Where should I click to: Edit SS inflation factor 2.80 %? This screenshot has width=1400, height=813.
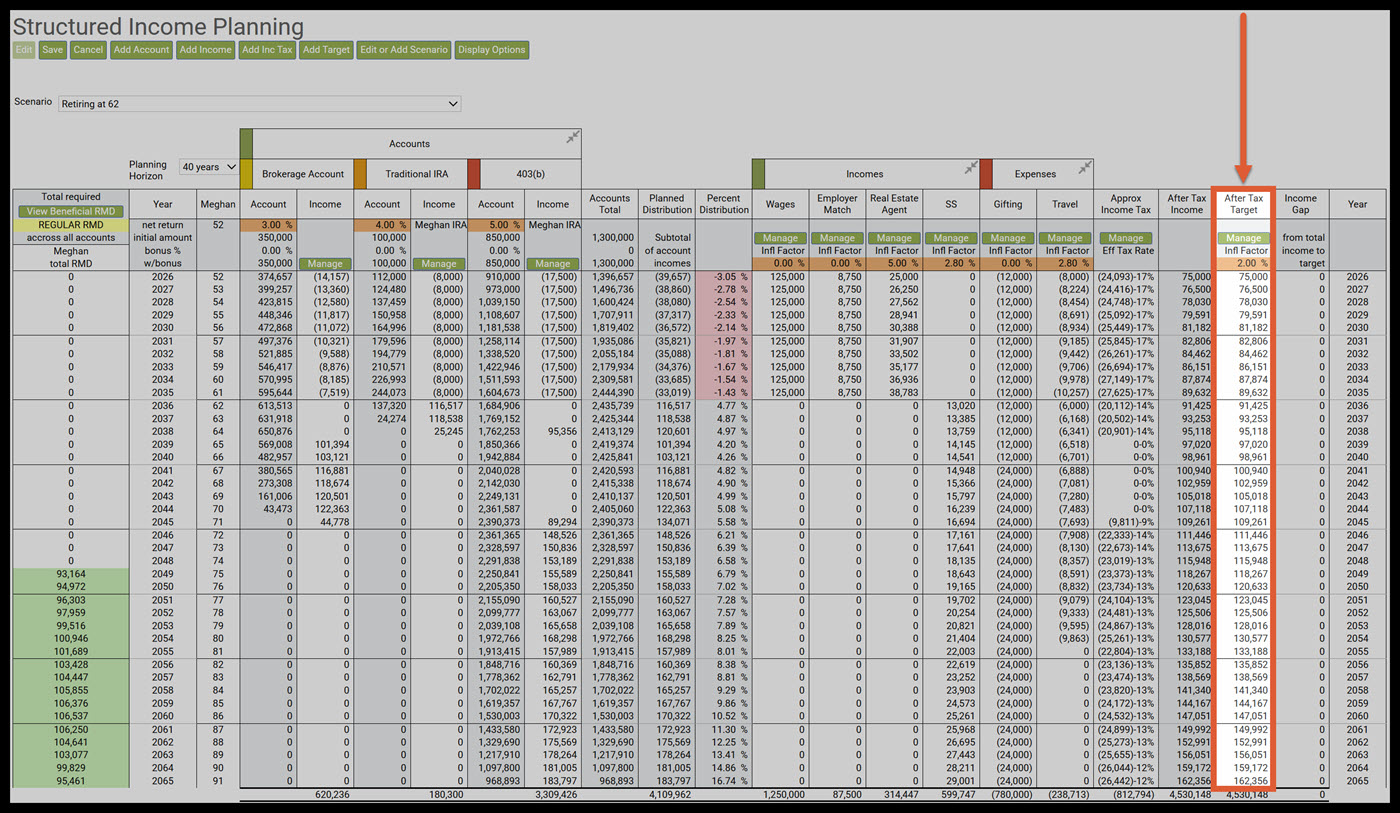[951, 264]
